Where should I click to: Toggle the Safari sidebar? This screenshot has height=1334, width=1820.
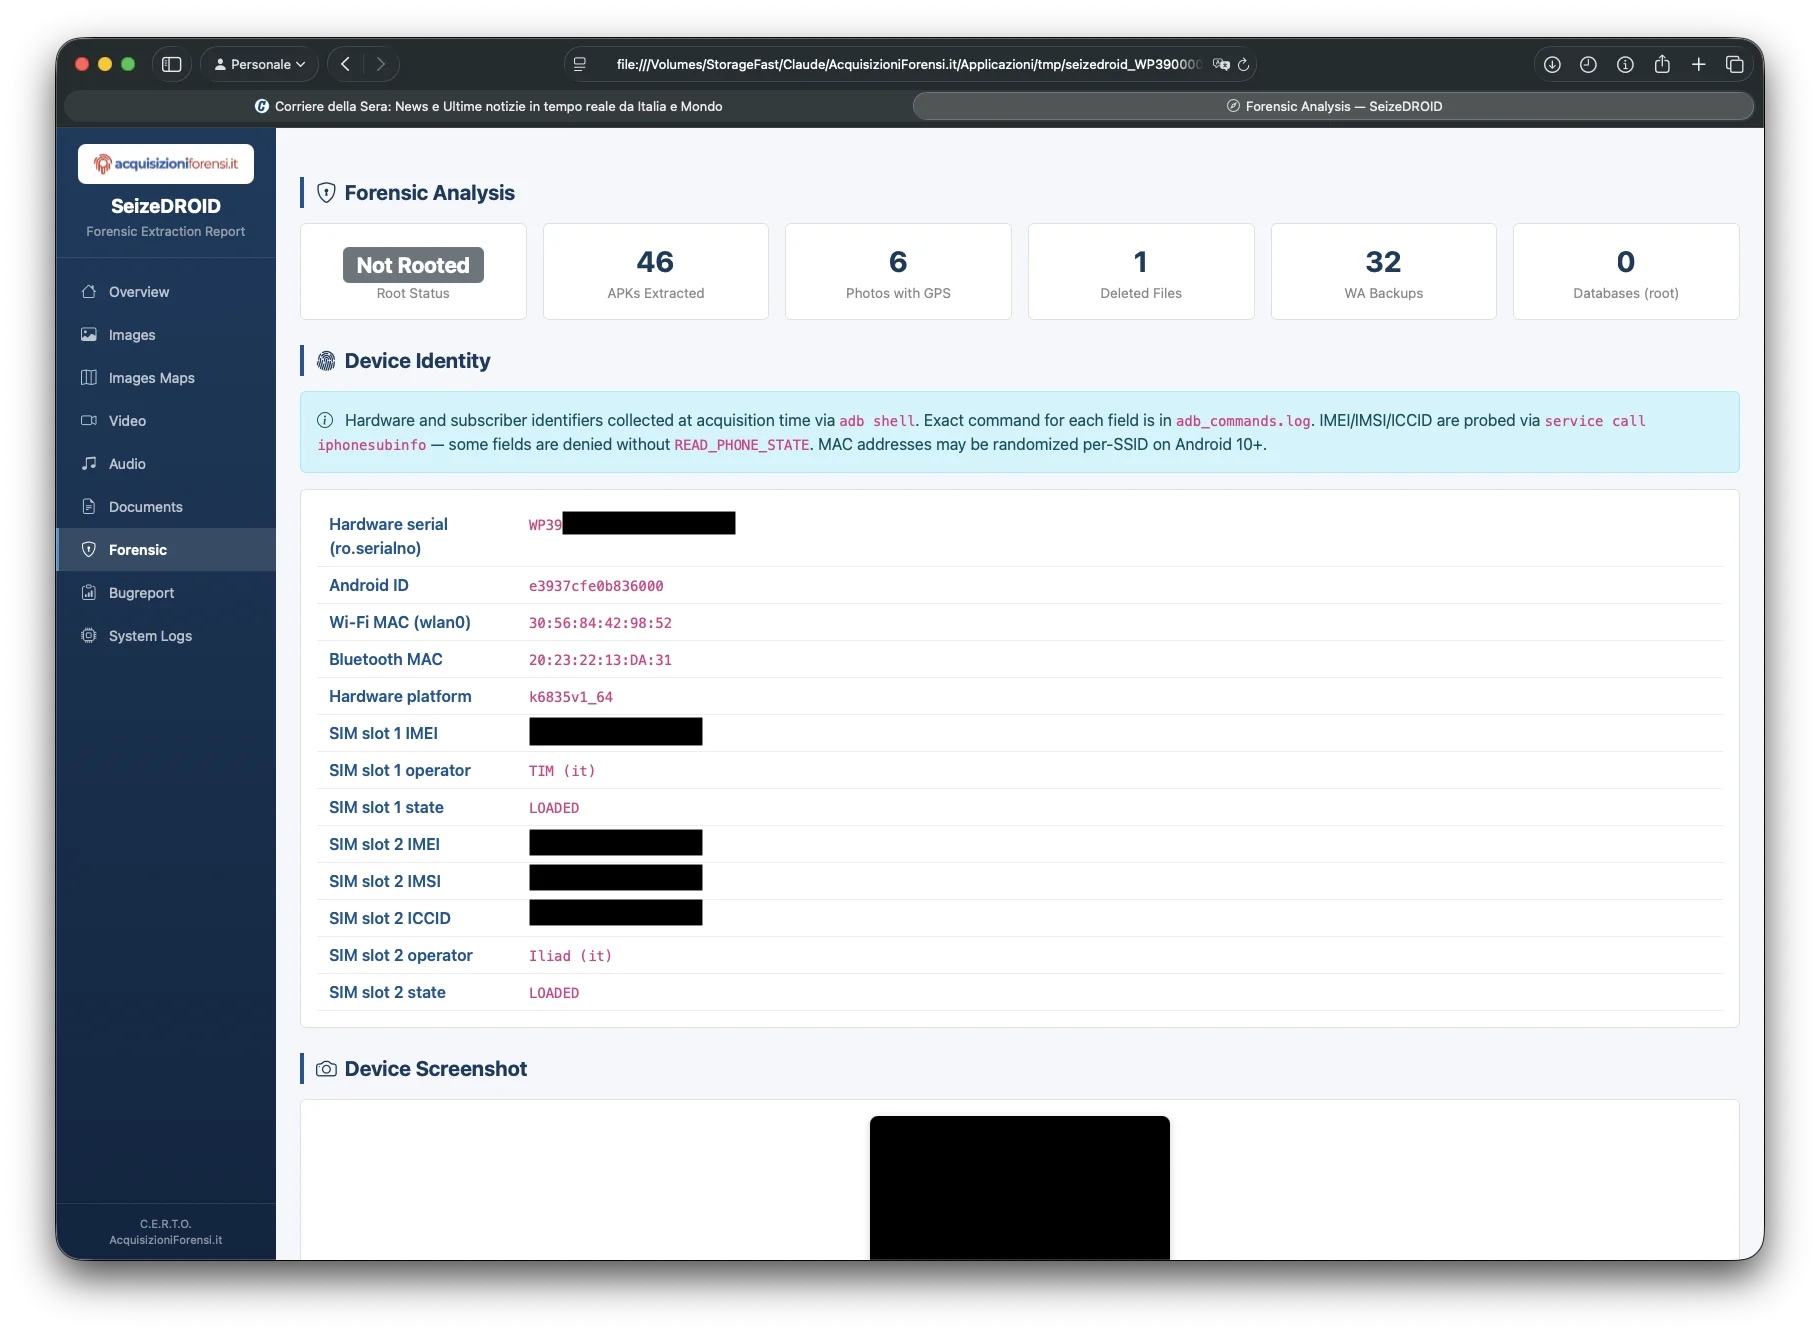tap(172, 63)
